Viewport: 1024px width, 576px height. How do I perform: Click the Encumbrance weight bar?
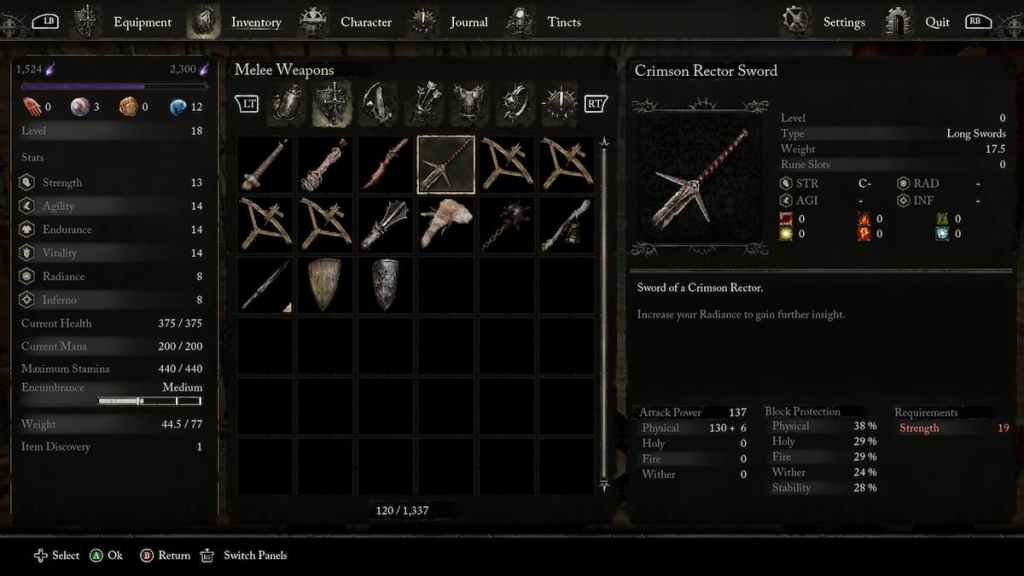tap(150, 401)
